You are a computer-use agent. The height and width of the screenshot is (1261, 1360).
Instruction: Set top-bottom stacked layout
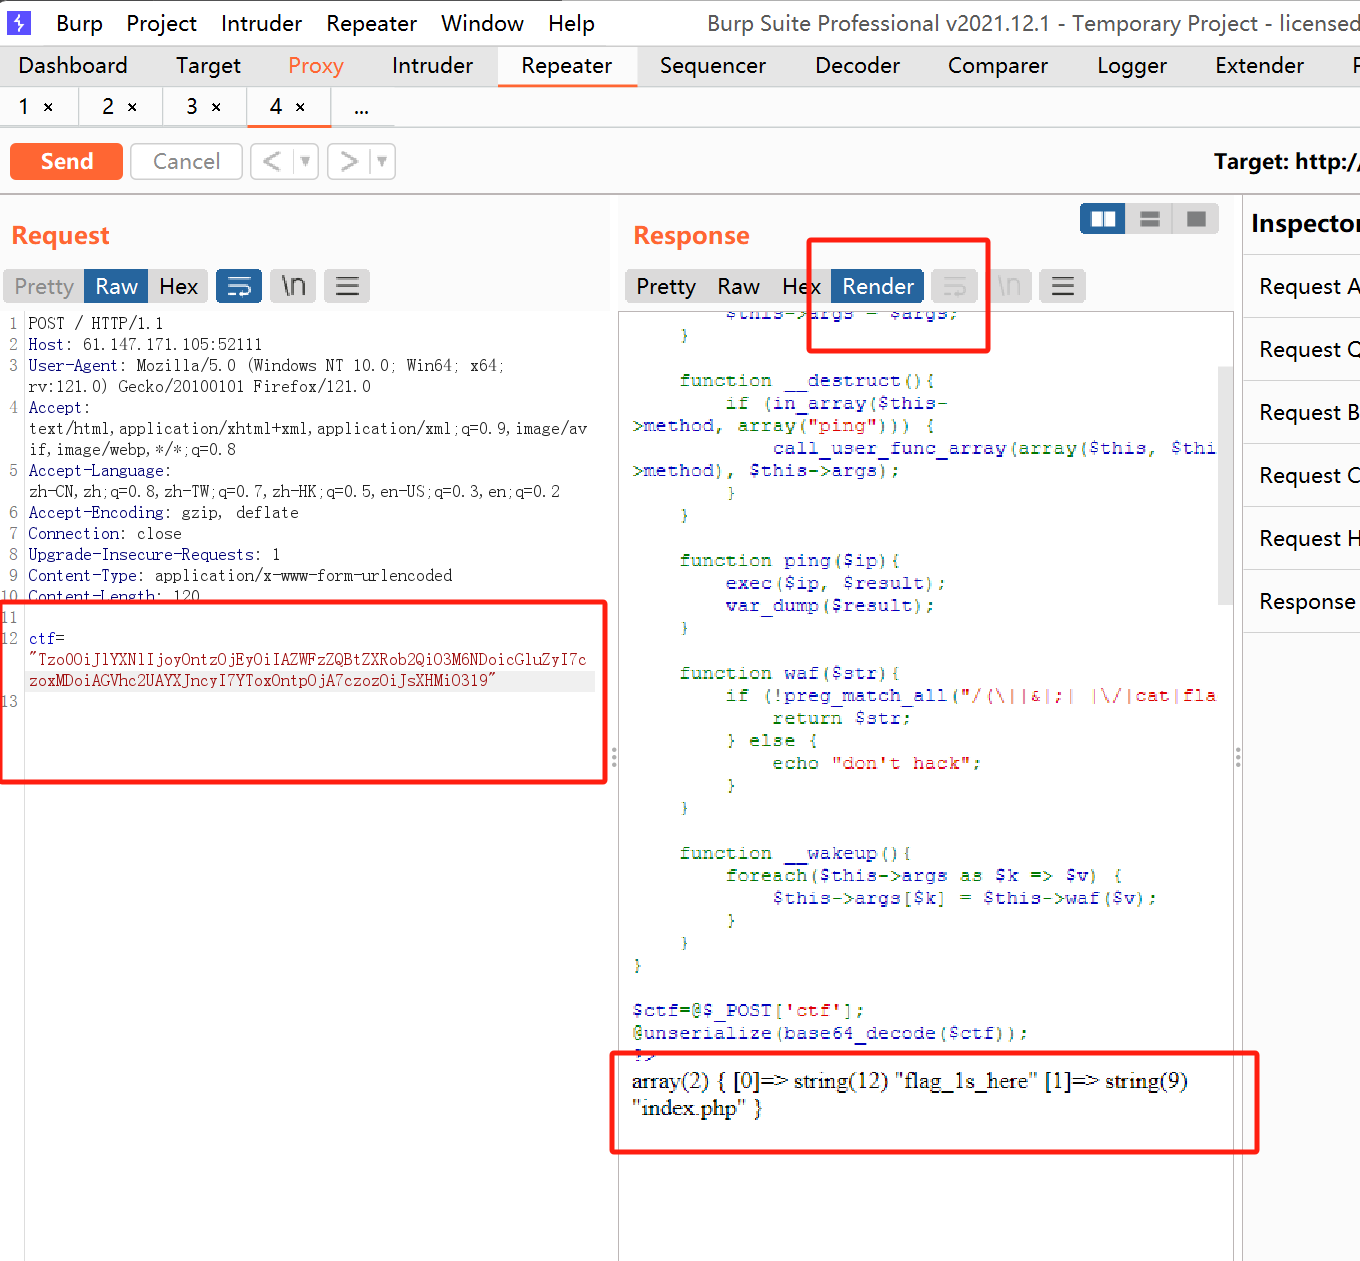click(1150, 219)
